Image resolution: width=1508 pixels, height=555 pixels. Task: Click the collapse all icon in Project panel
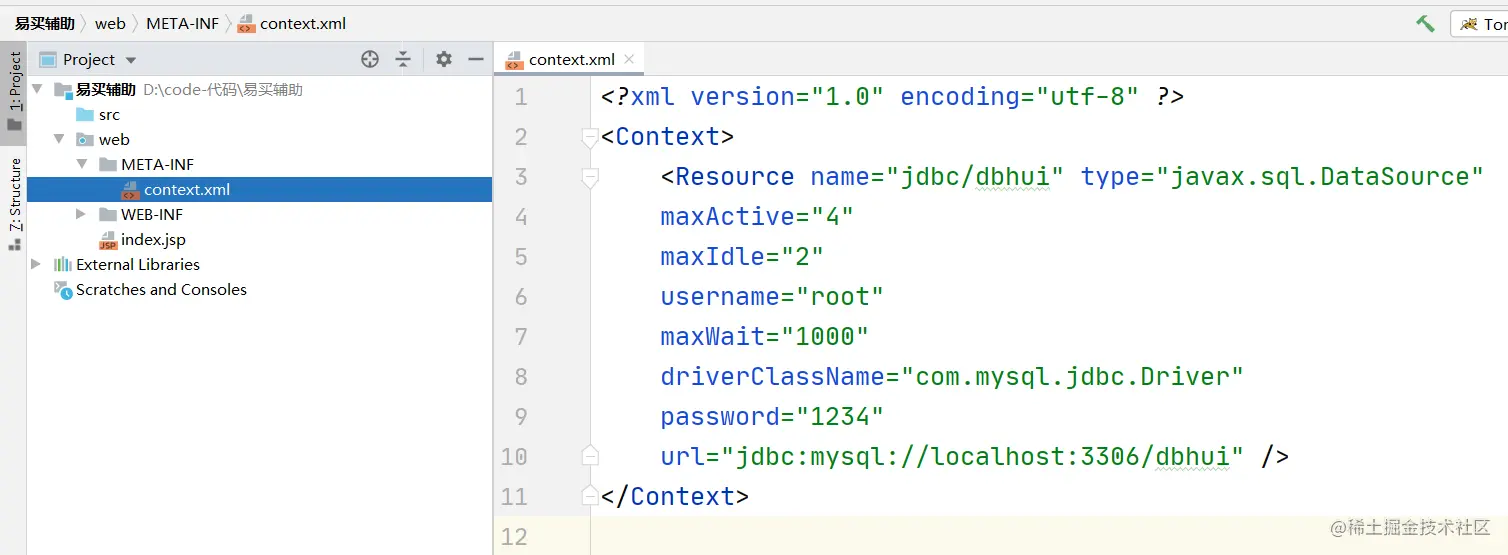[x=403, y=60]
